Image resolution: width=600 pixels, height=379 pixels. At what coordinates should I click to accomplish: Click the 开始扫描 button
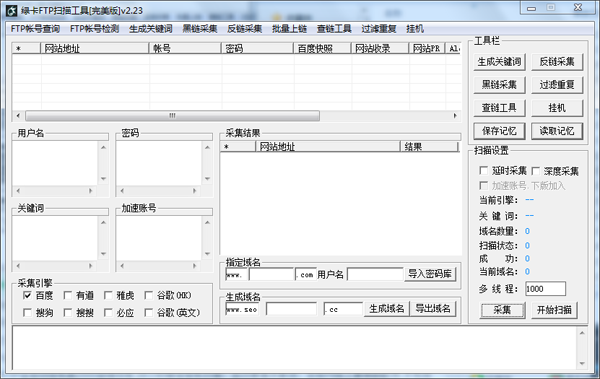pos(554,310)
